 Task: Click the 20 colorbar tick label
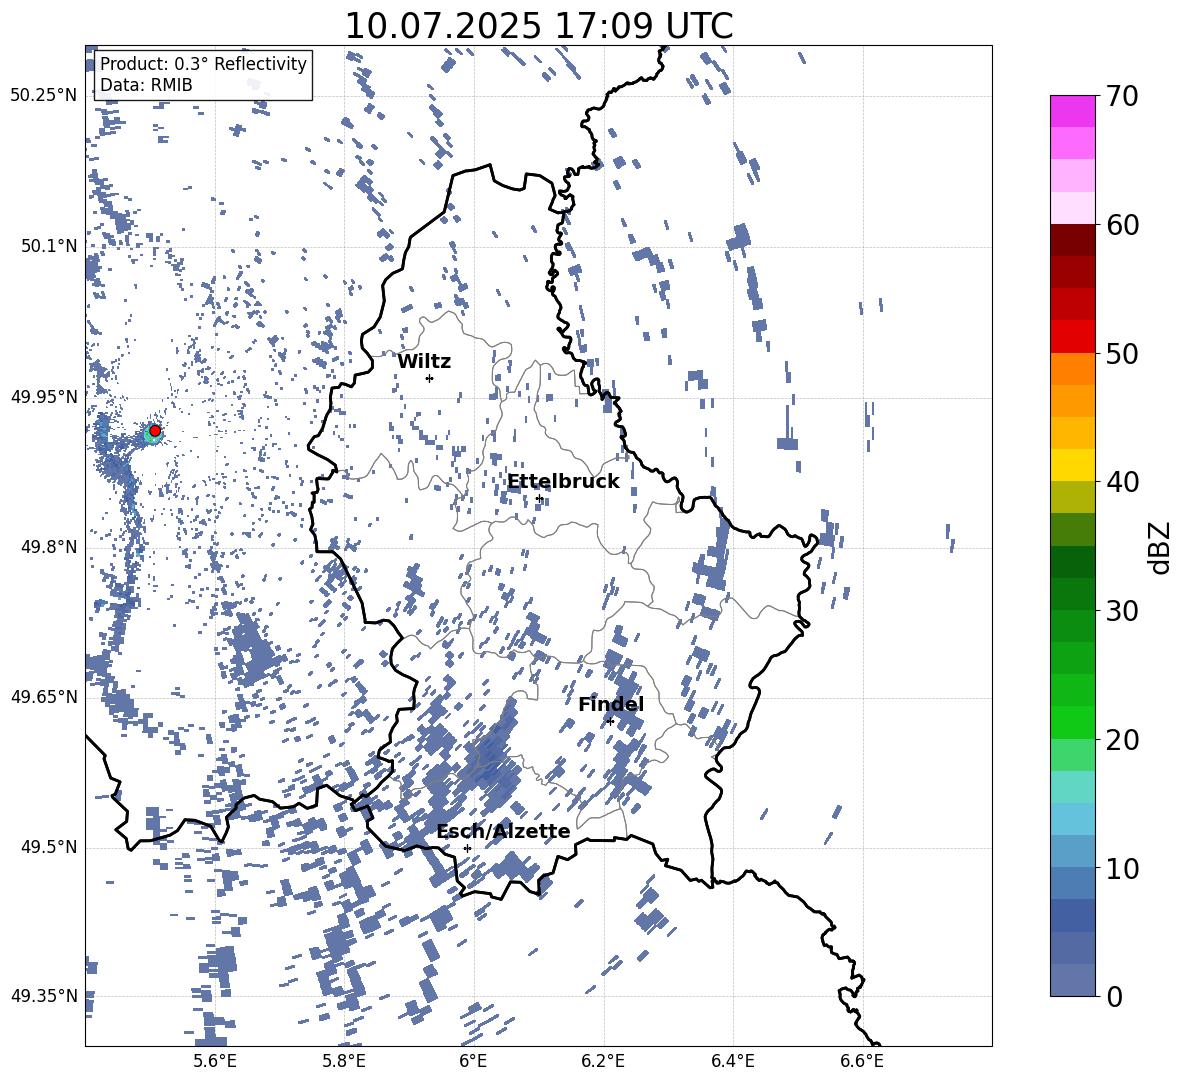tap(1122, 740)
